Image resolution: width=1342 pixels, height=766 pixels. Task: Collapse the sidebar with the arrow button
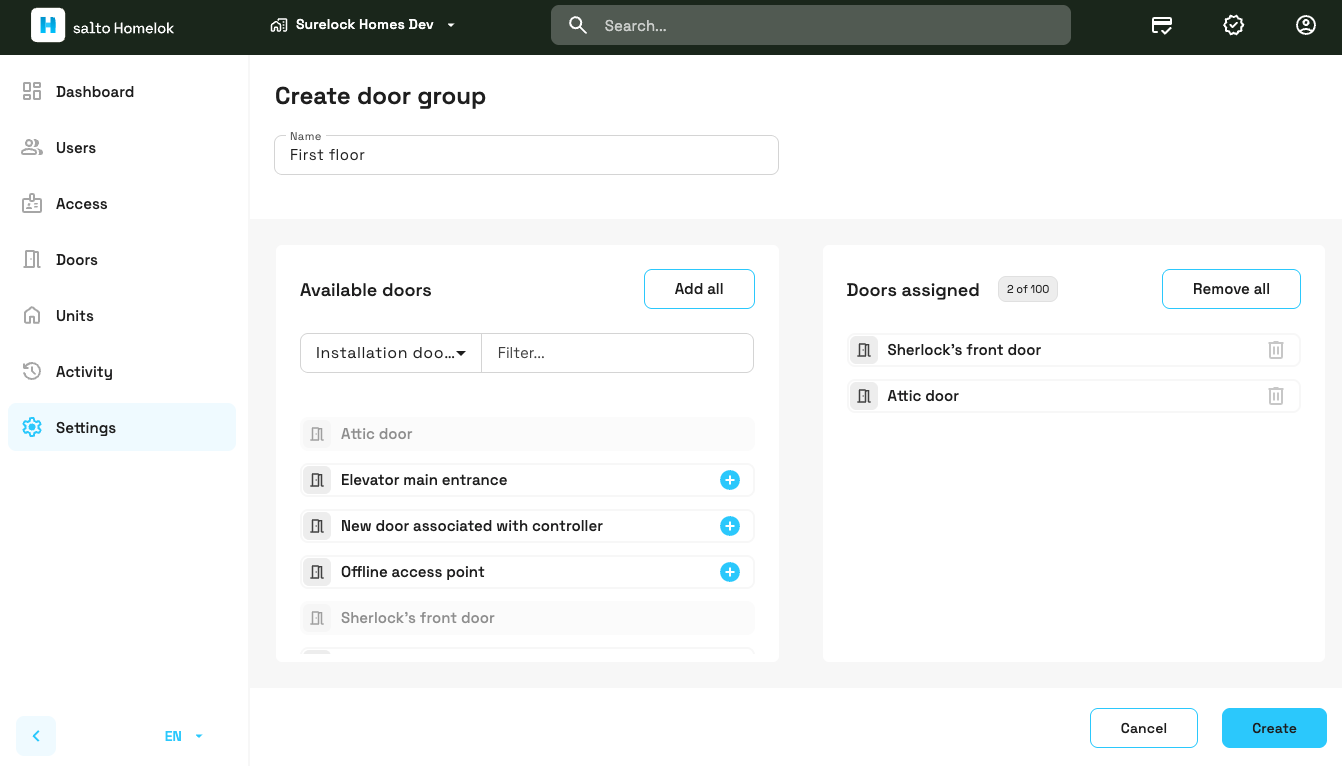tap(36, 736)
